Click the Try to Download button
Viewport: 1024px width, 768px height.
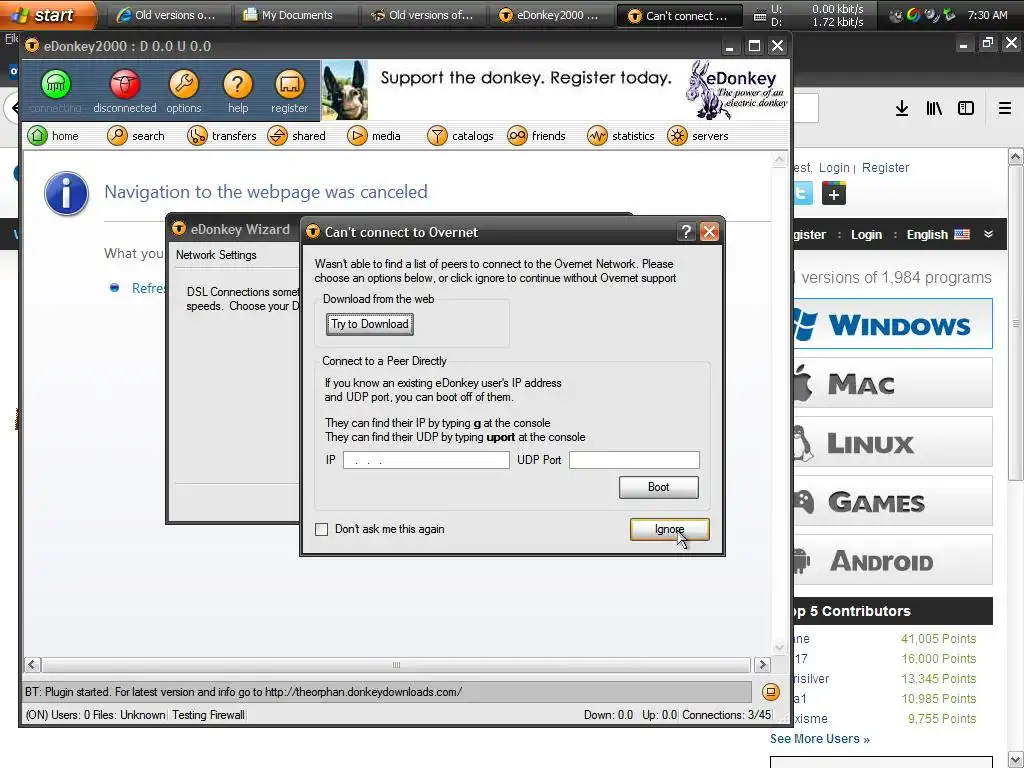370,324
